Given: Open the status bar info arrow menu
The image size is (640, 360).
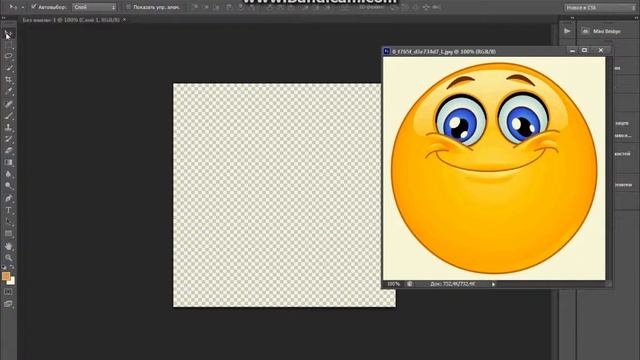Looking at the screenshot, I should point(493,284).
